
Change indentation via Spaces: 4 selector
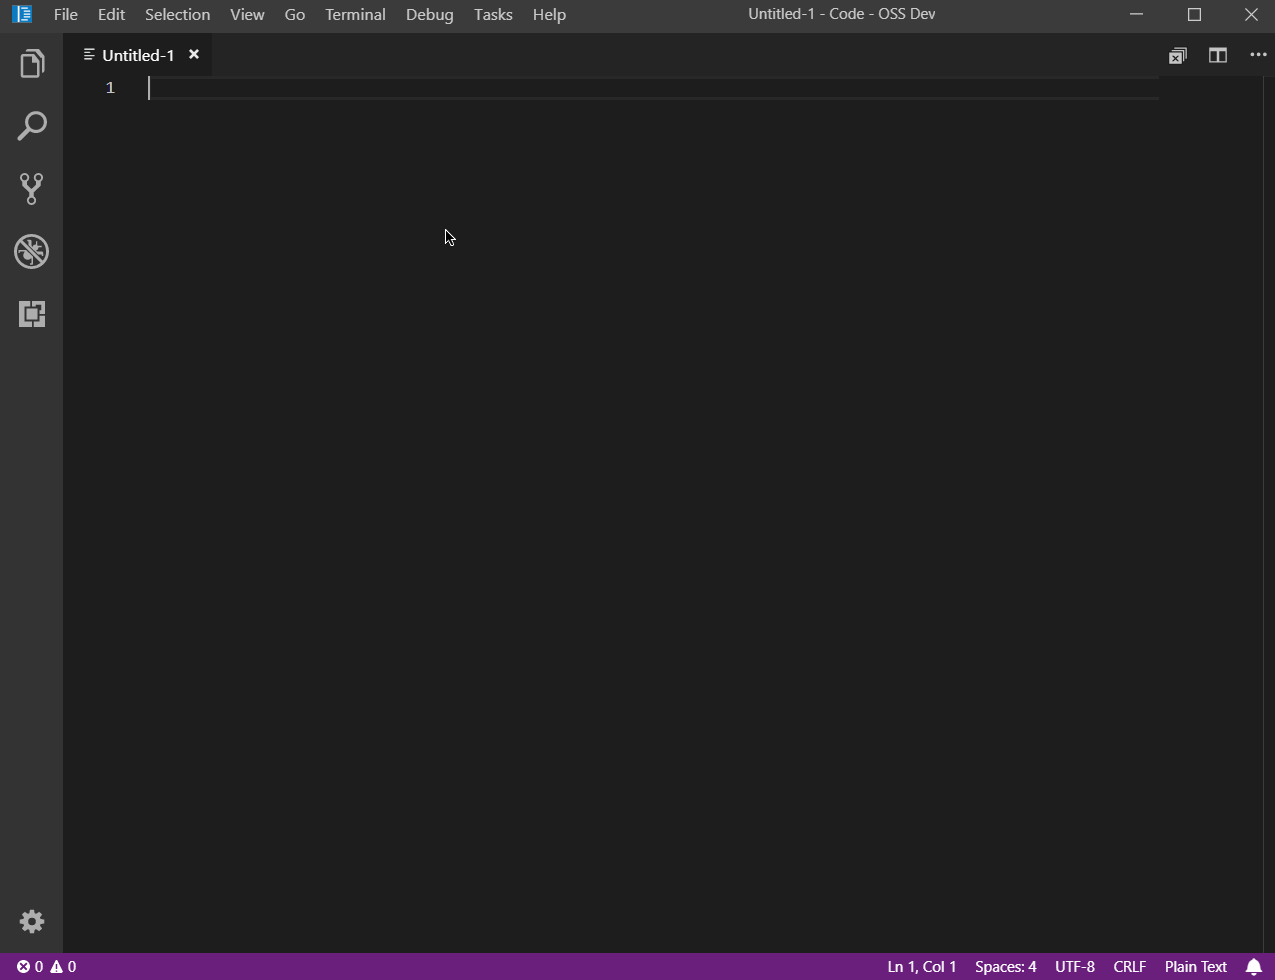[x=1005, y=966]
